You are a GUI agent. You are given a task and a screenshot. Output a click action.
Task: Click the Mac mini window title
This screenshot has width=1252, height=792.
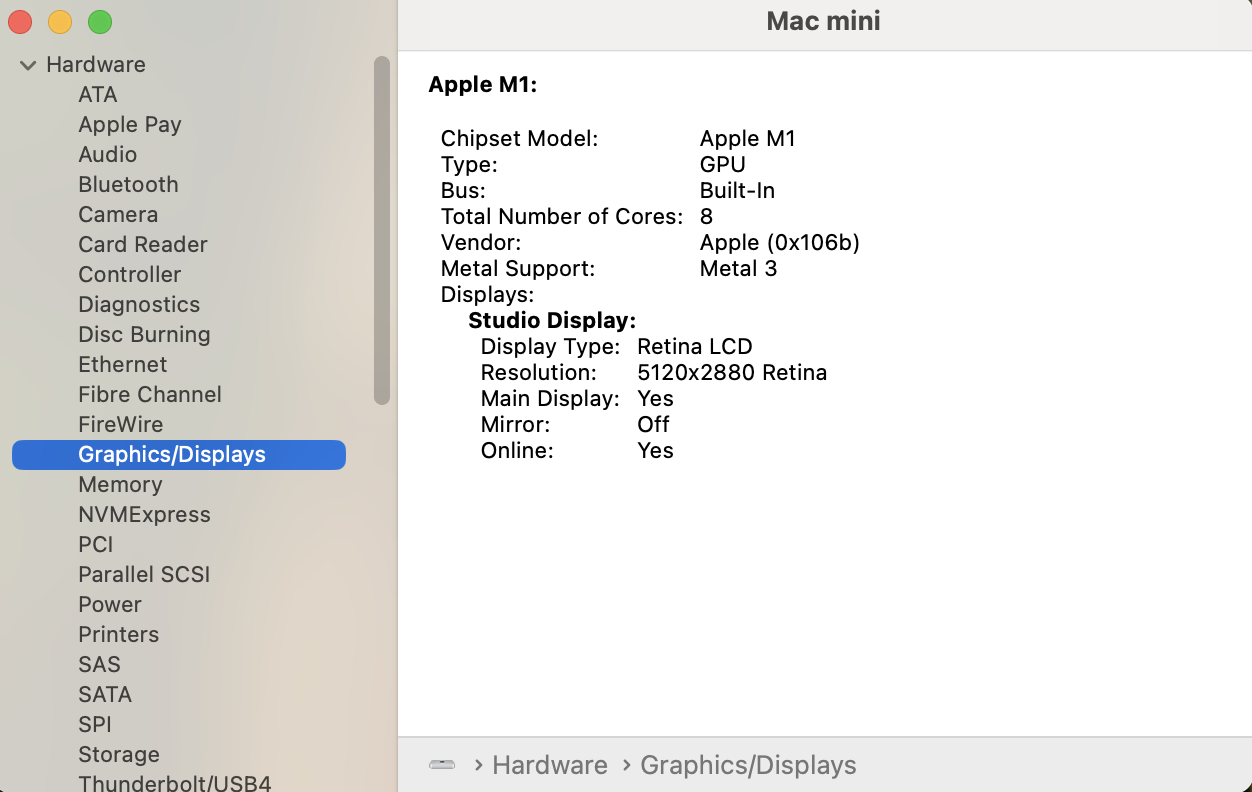coord(824,21)
